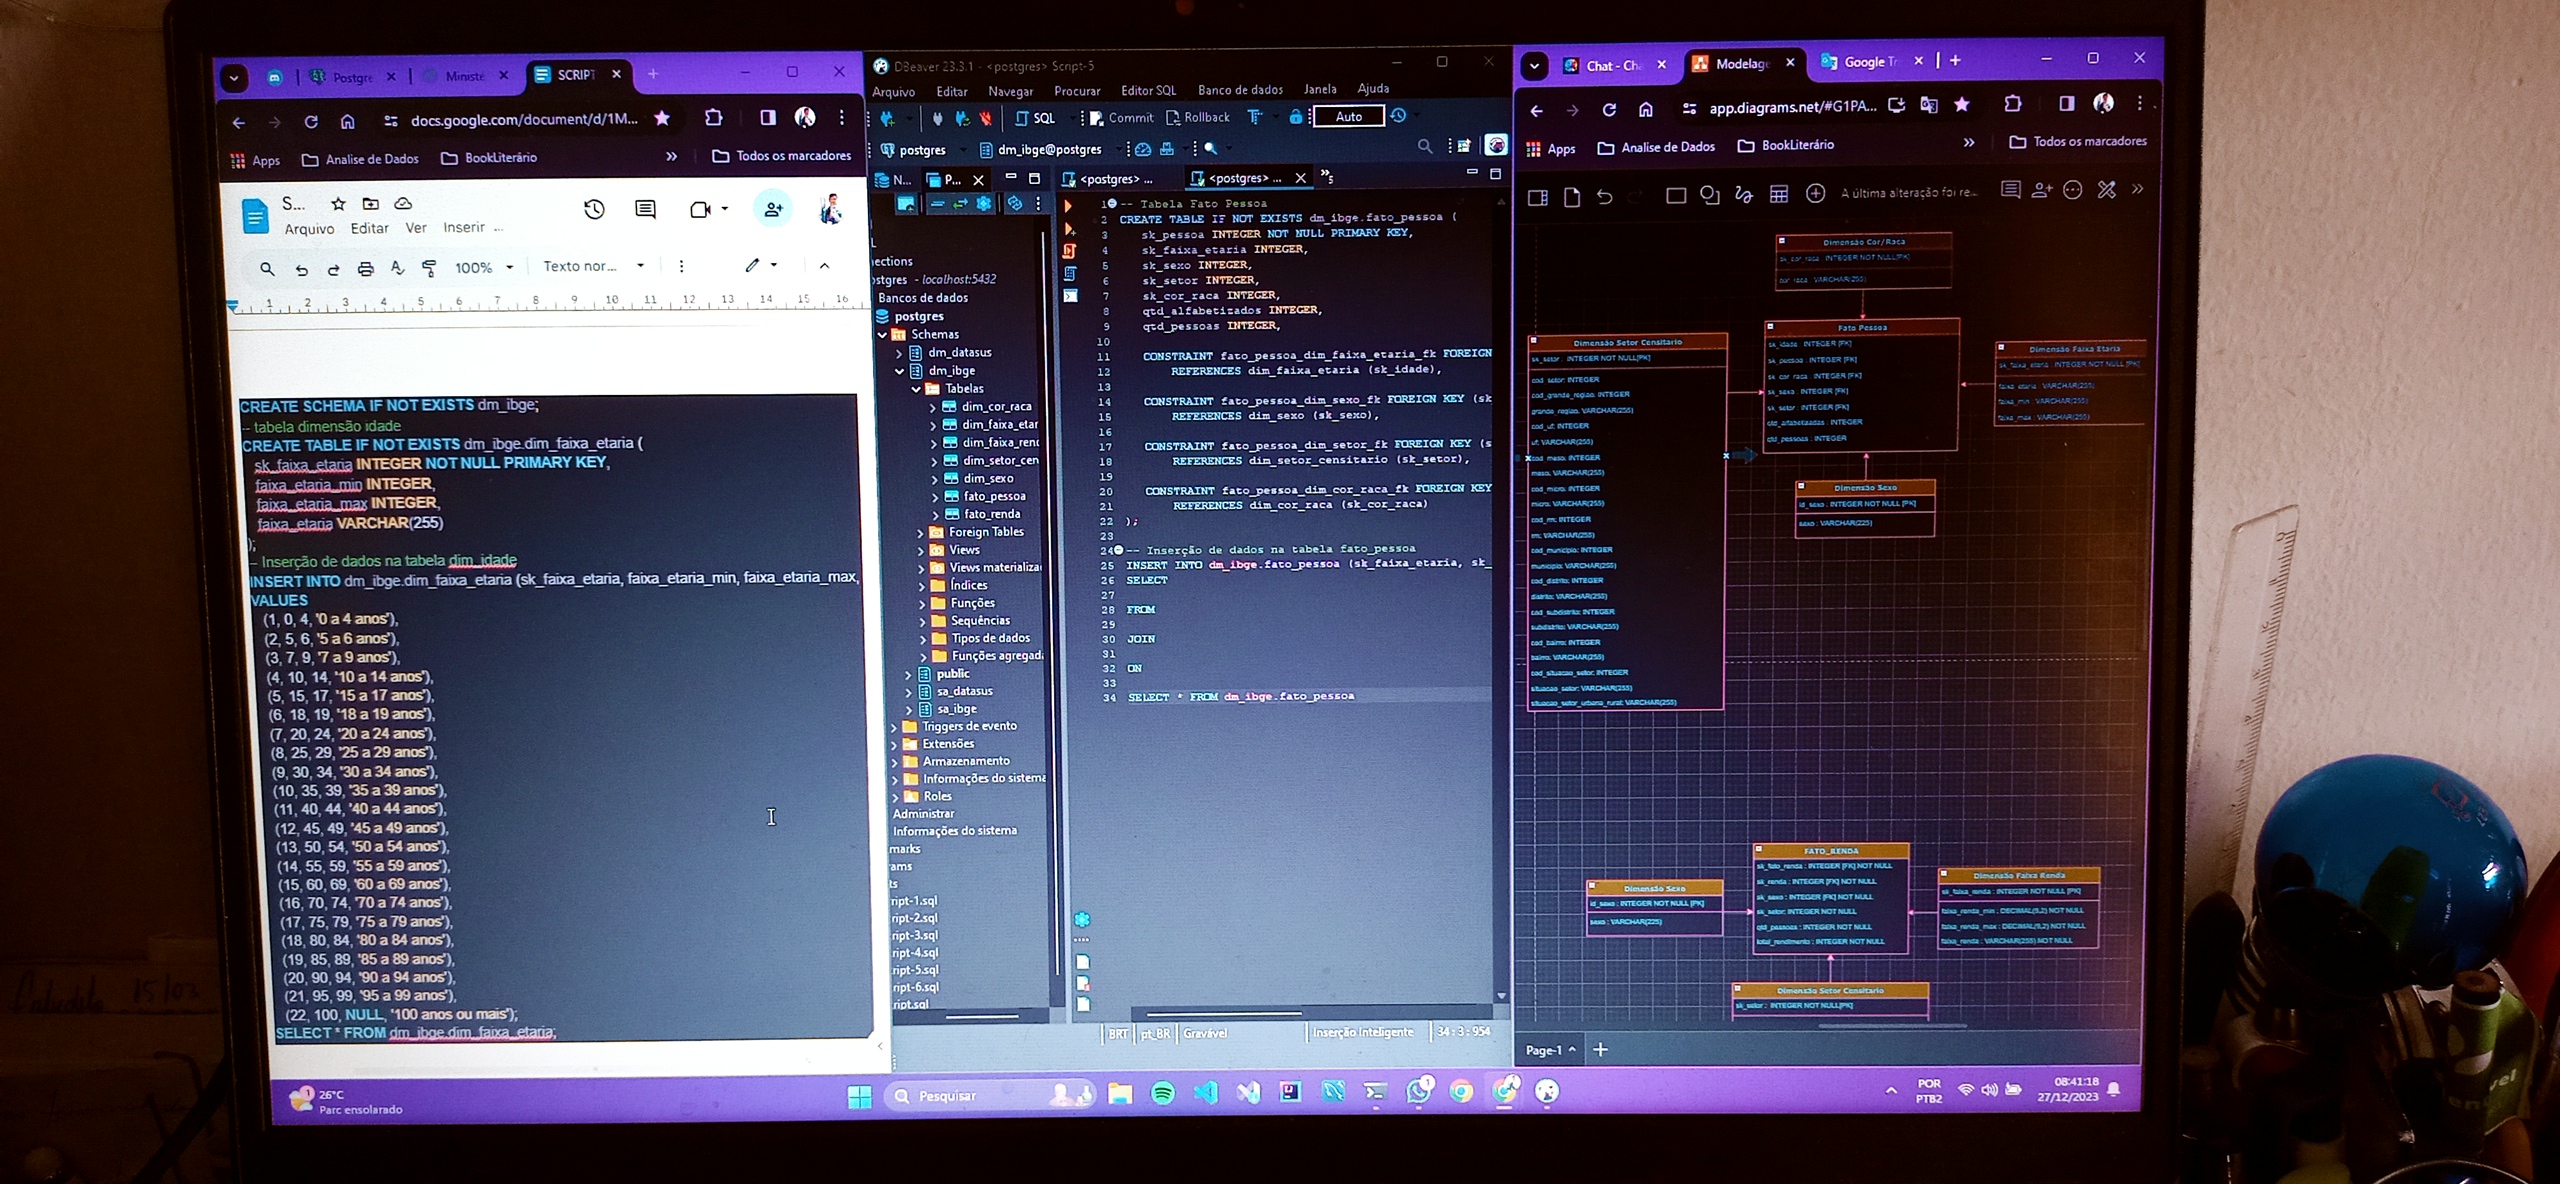
Task: Click the reconnect plug icon in DBeaver
Action: pyautogui.click(x=962, y=118)
